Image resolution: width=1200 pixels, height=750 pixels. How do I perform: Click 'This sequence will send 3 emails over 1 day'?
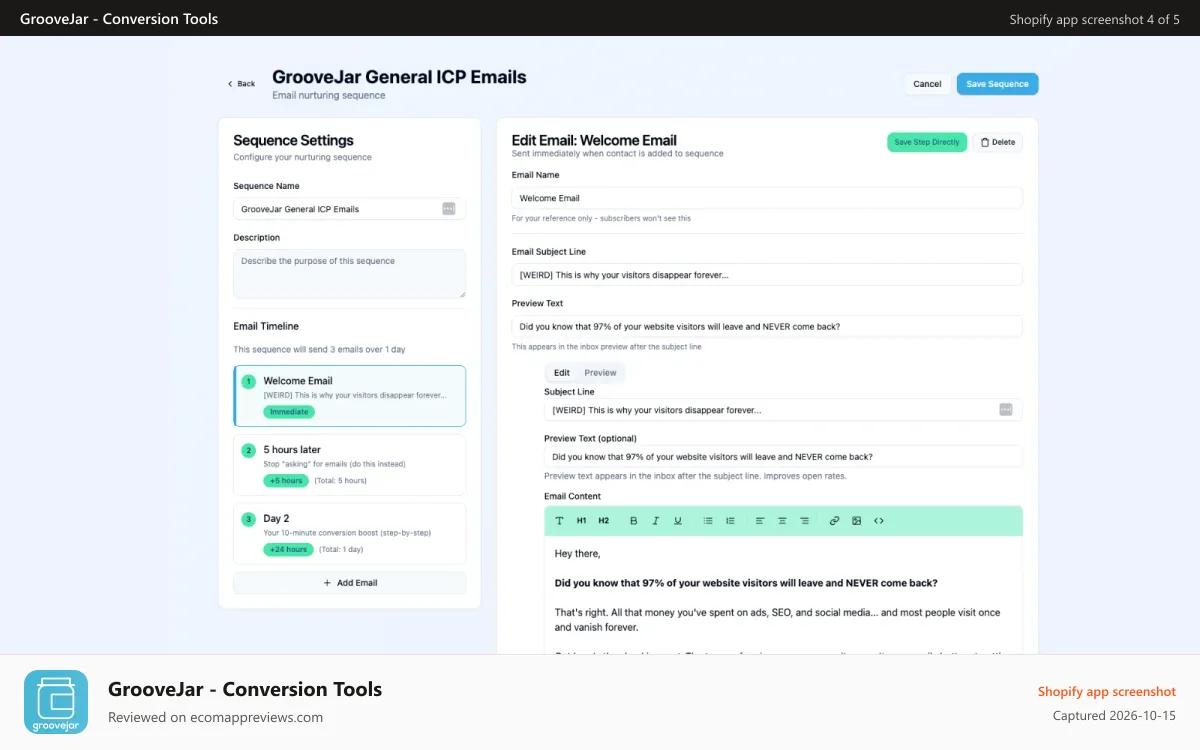[x=319, y=350]
